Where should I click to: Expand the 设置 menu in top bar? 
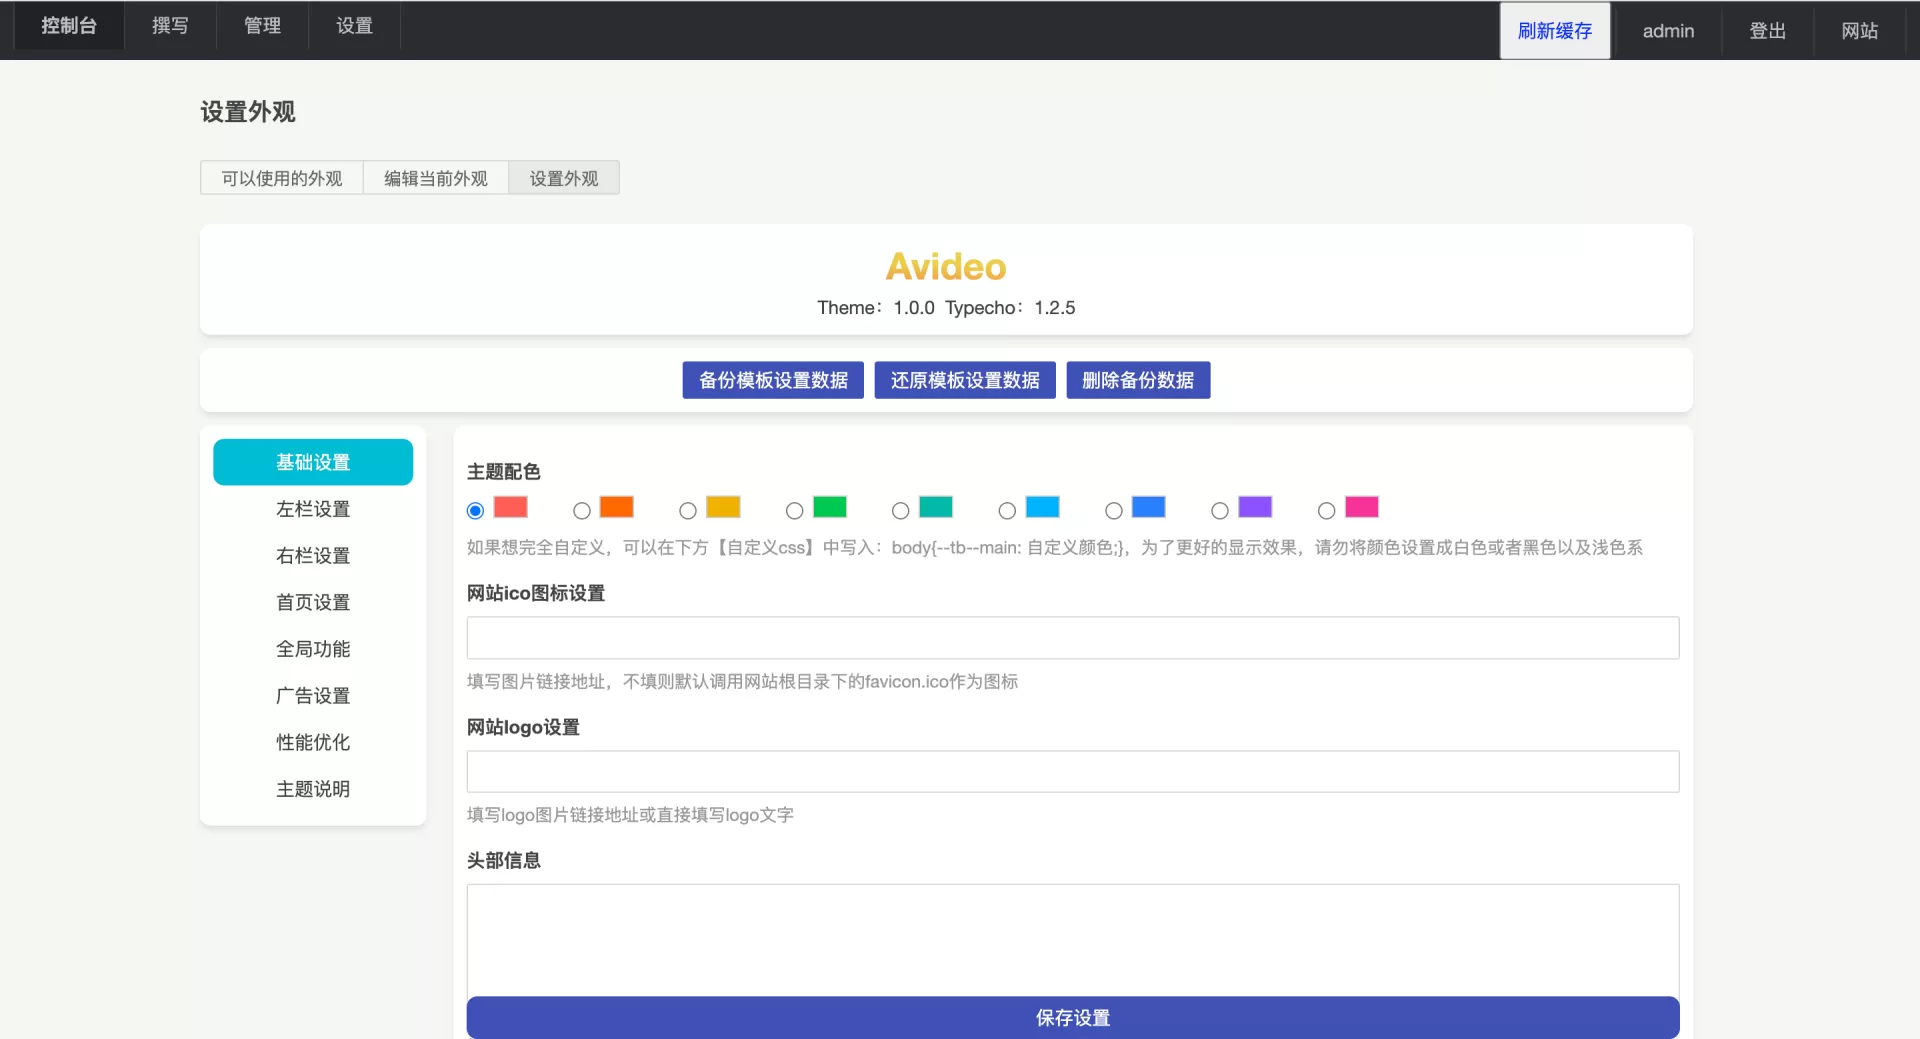pos(354,26)
